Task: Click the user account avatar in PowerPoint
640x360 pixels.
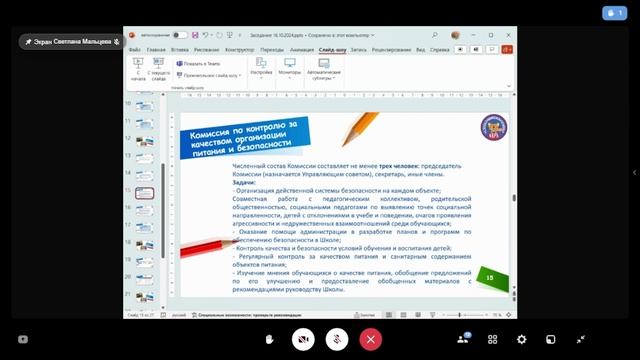Action: click(x=456, y=35)
